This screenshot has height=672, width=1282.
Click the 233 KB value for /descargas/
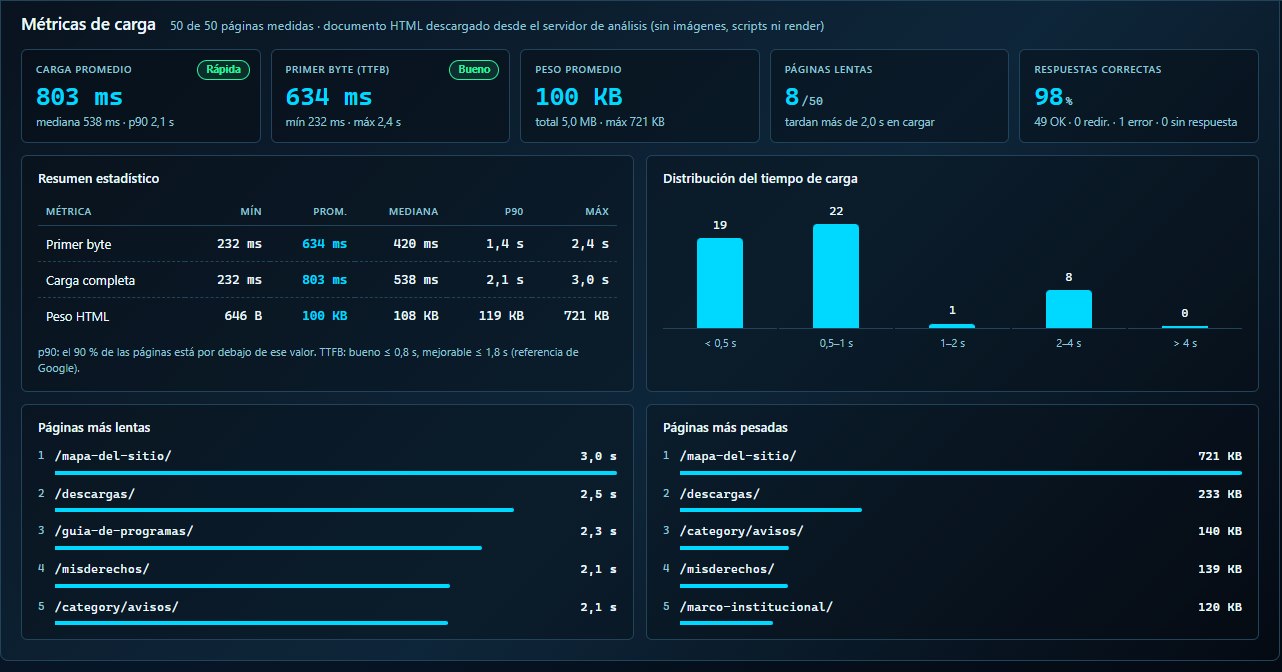click(1220, 494)
